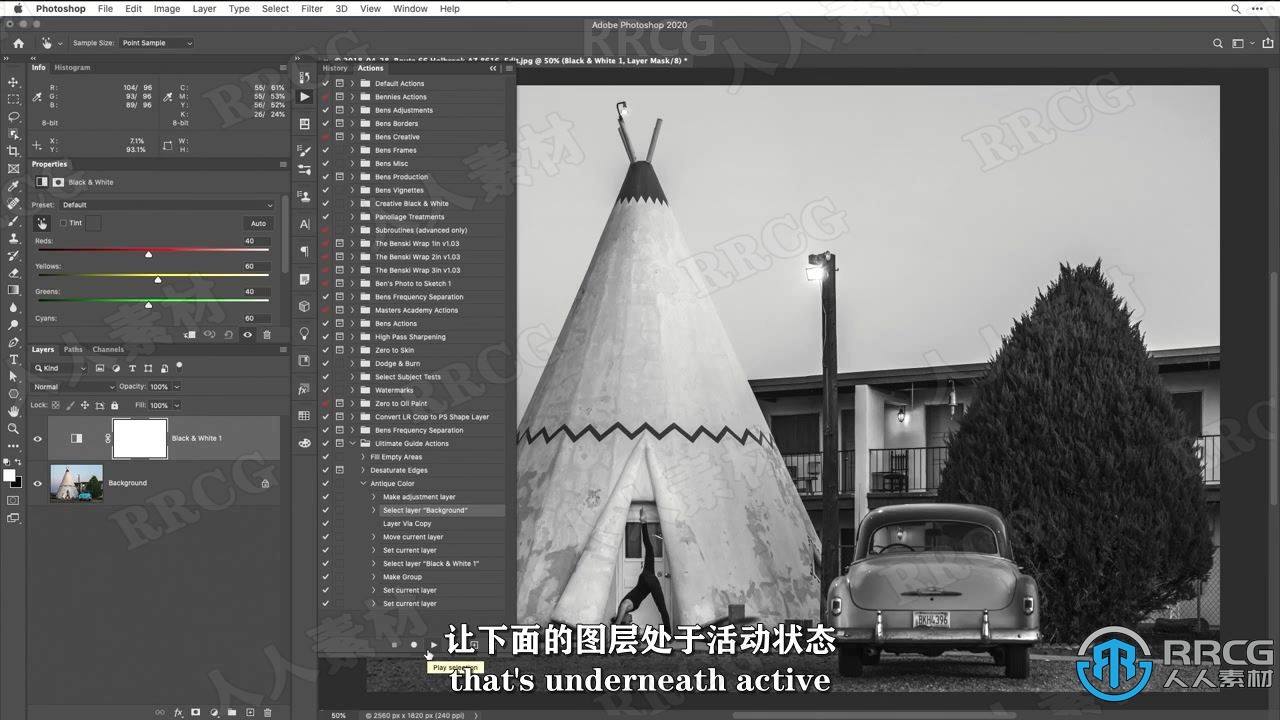Select the Gradient tool
Viewport: 1280px width, 720px height.
[13, 290]
